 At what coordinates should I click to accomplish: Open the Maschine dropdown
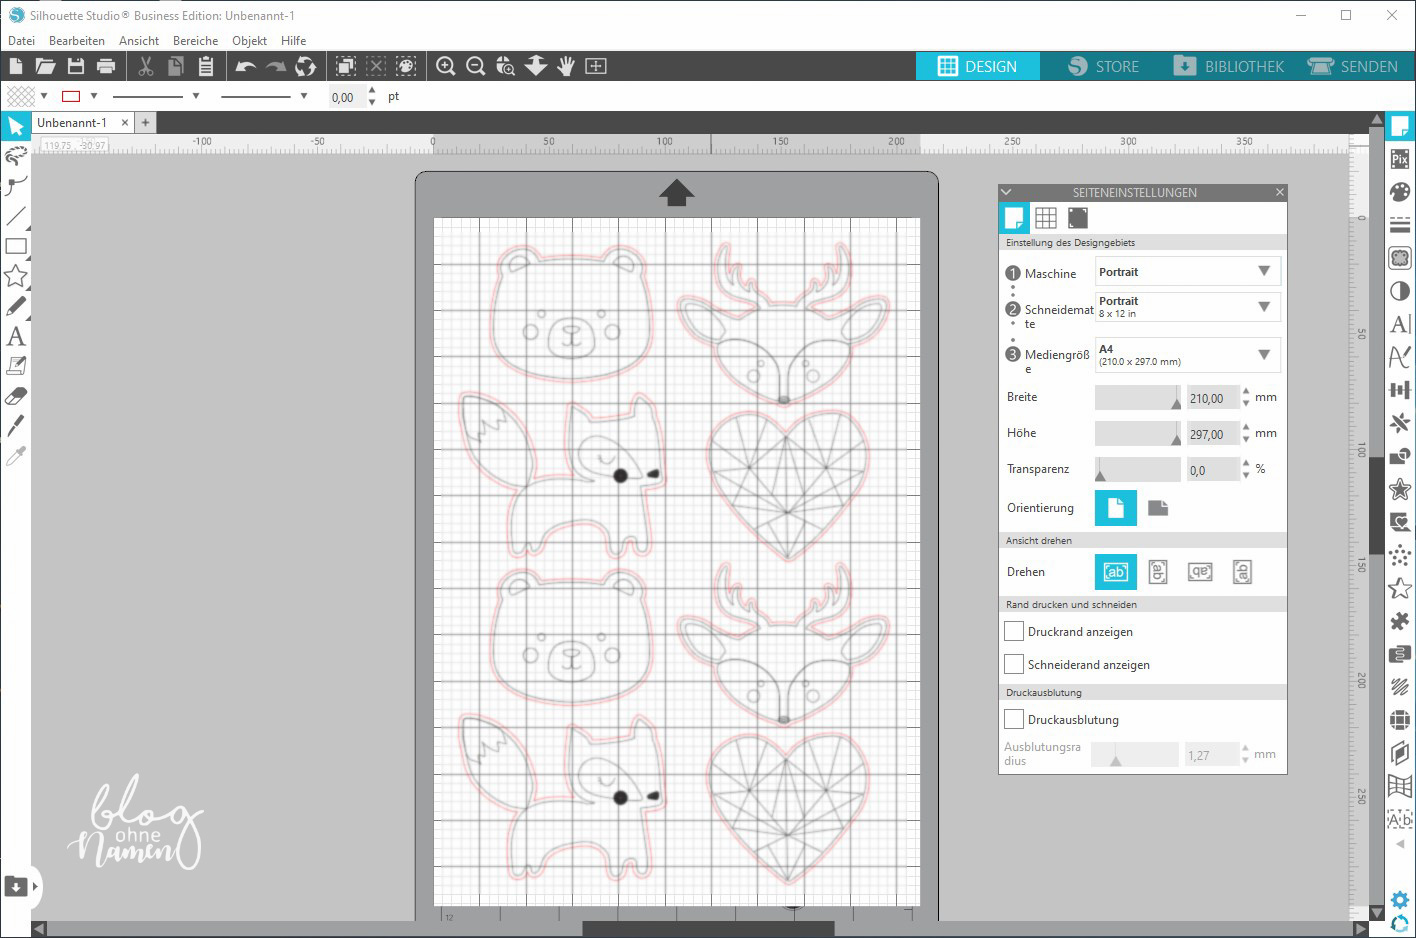tap(1188, 272)
